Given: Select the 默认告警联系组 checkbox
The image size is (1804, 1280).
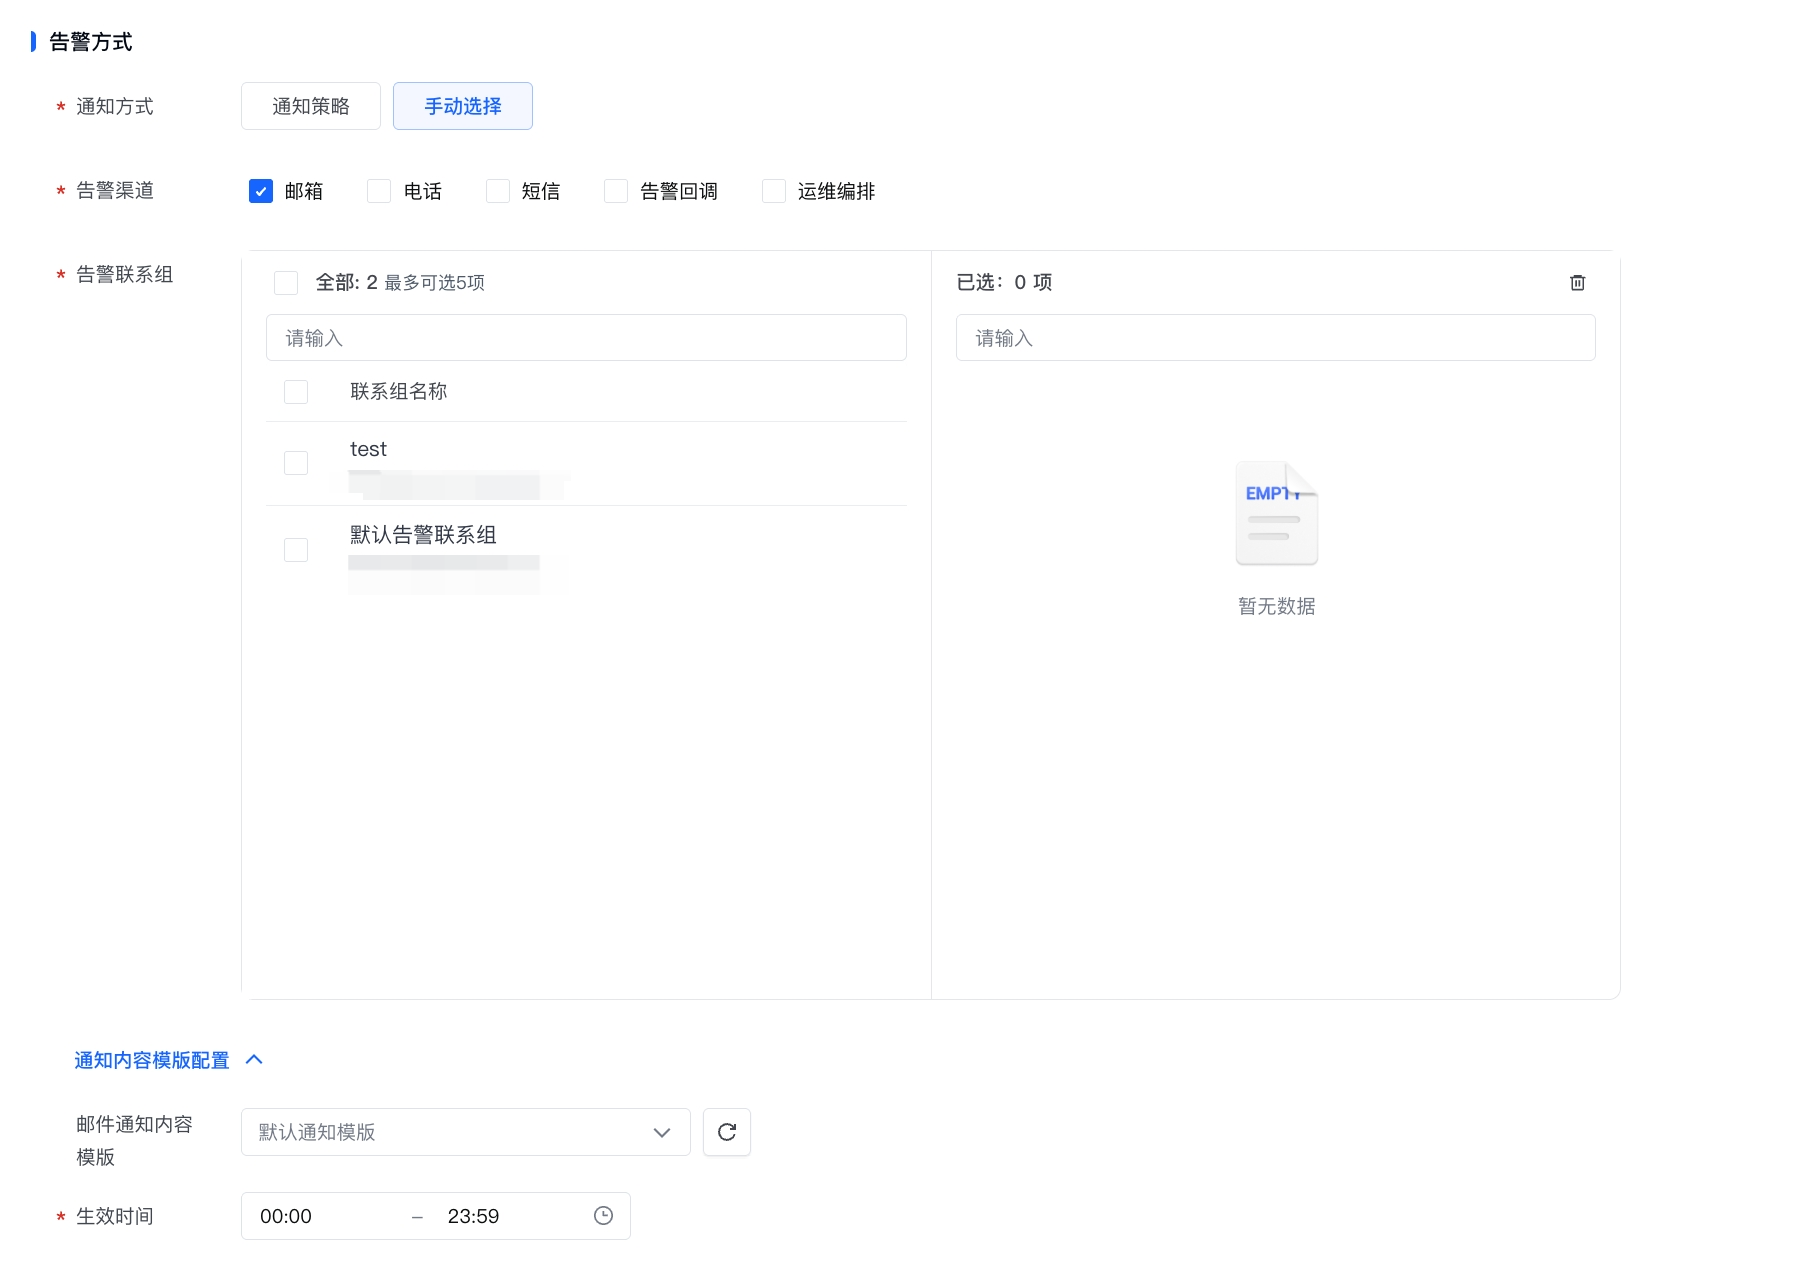Looking at the screenshot, I should [x=296, y=550].
